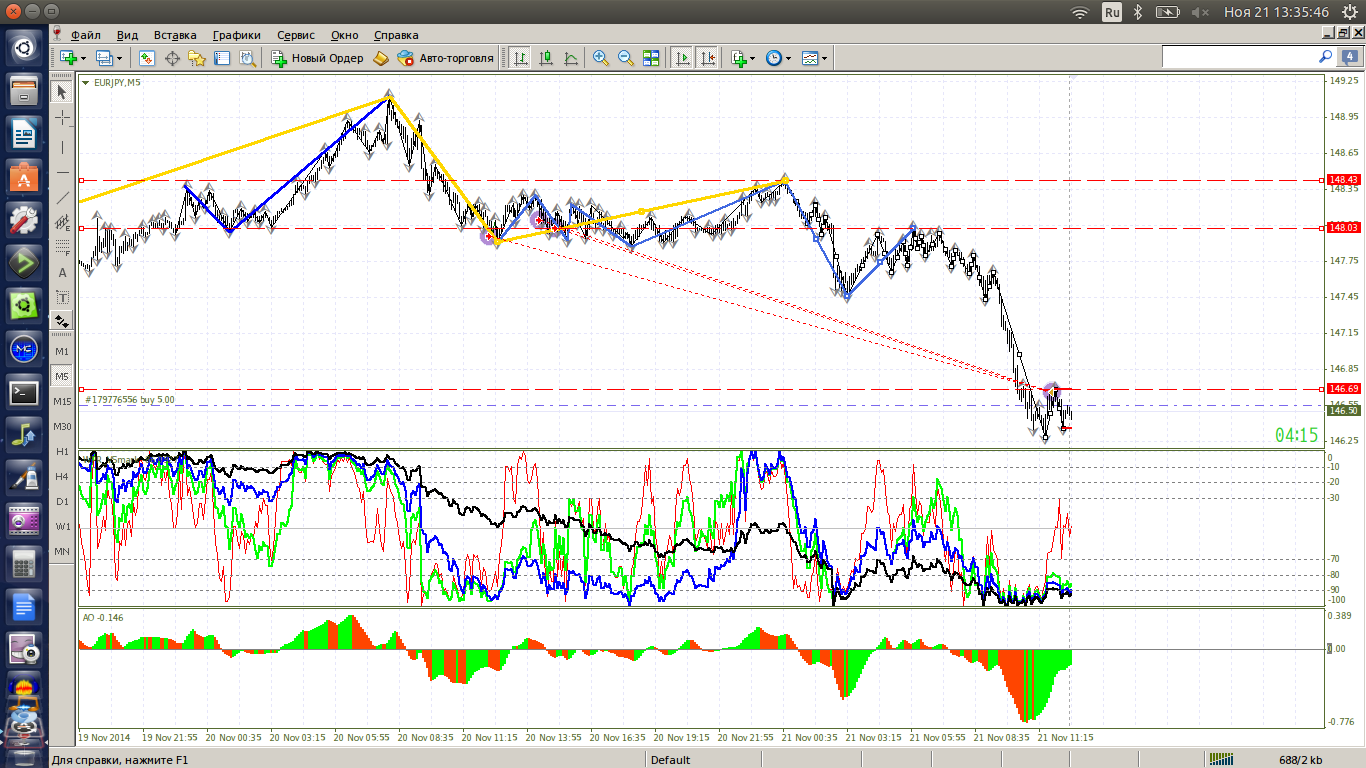Toggle the auto scroll chart button
The width and height of the screenshot is (1366, 768).
pyautogui.click(x=683, y=58)
